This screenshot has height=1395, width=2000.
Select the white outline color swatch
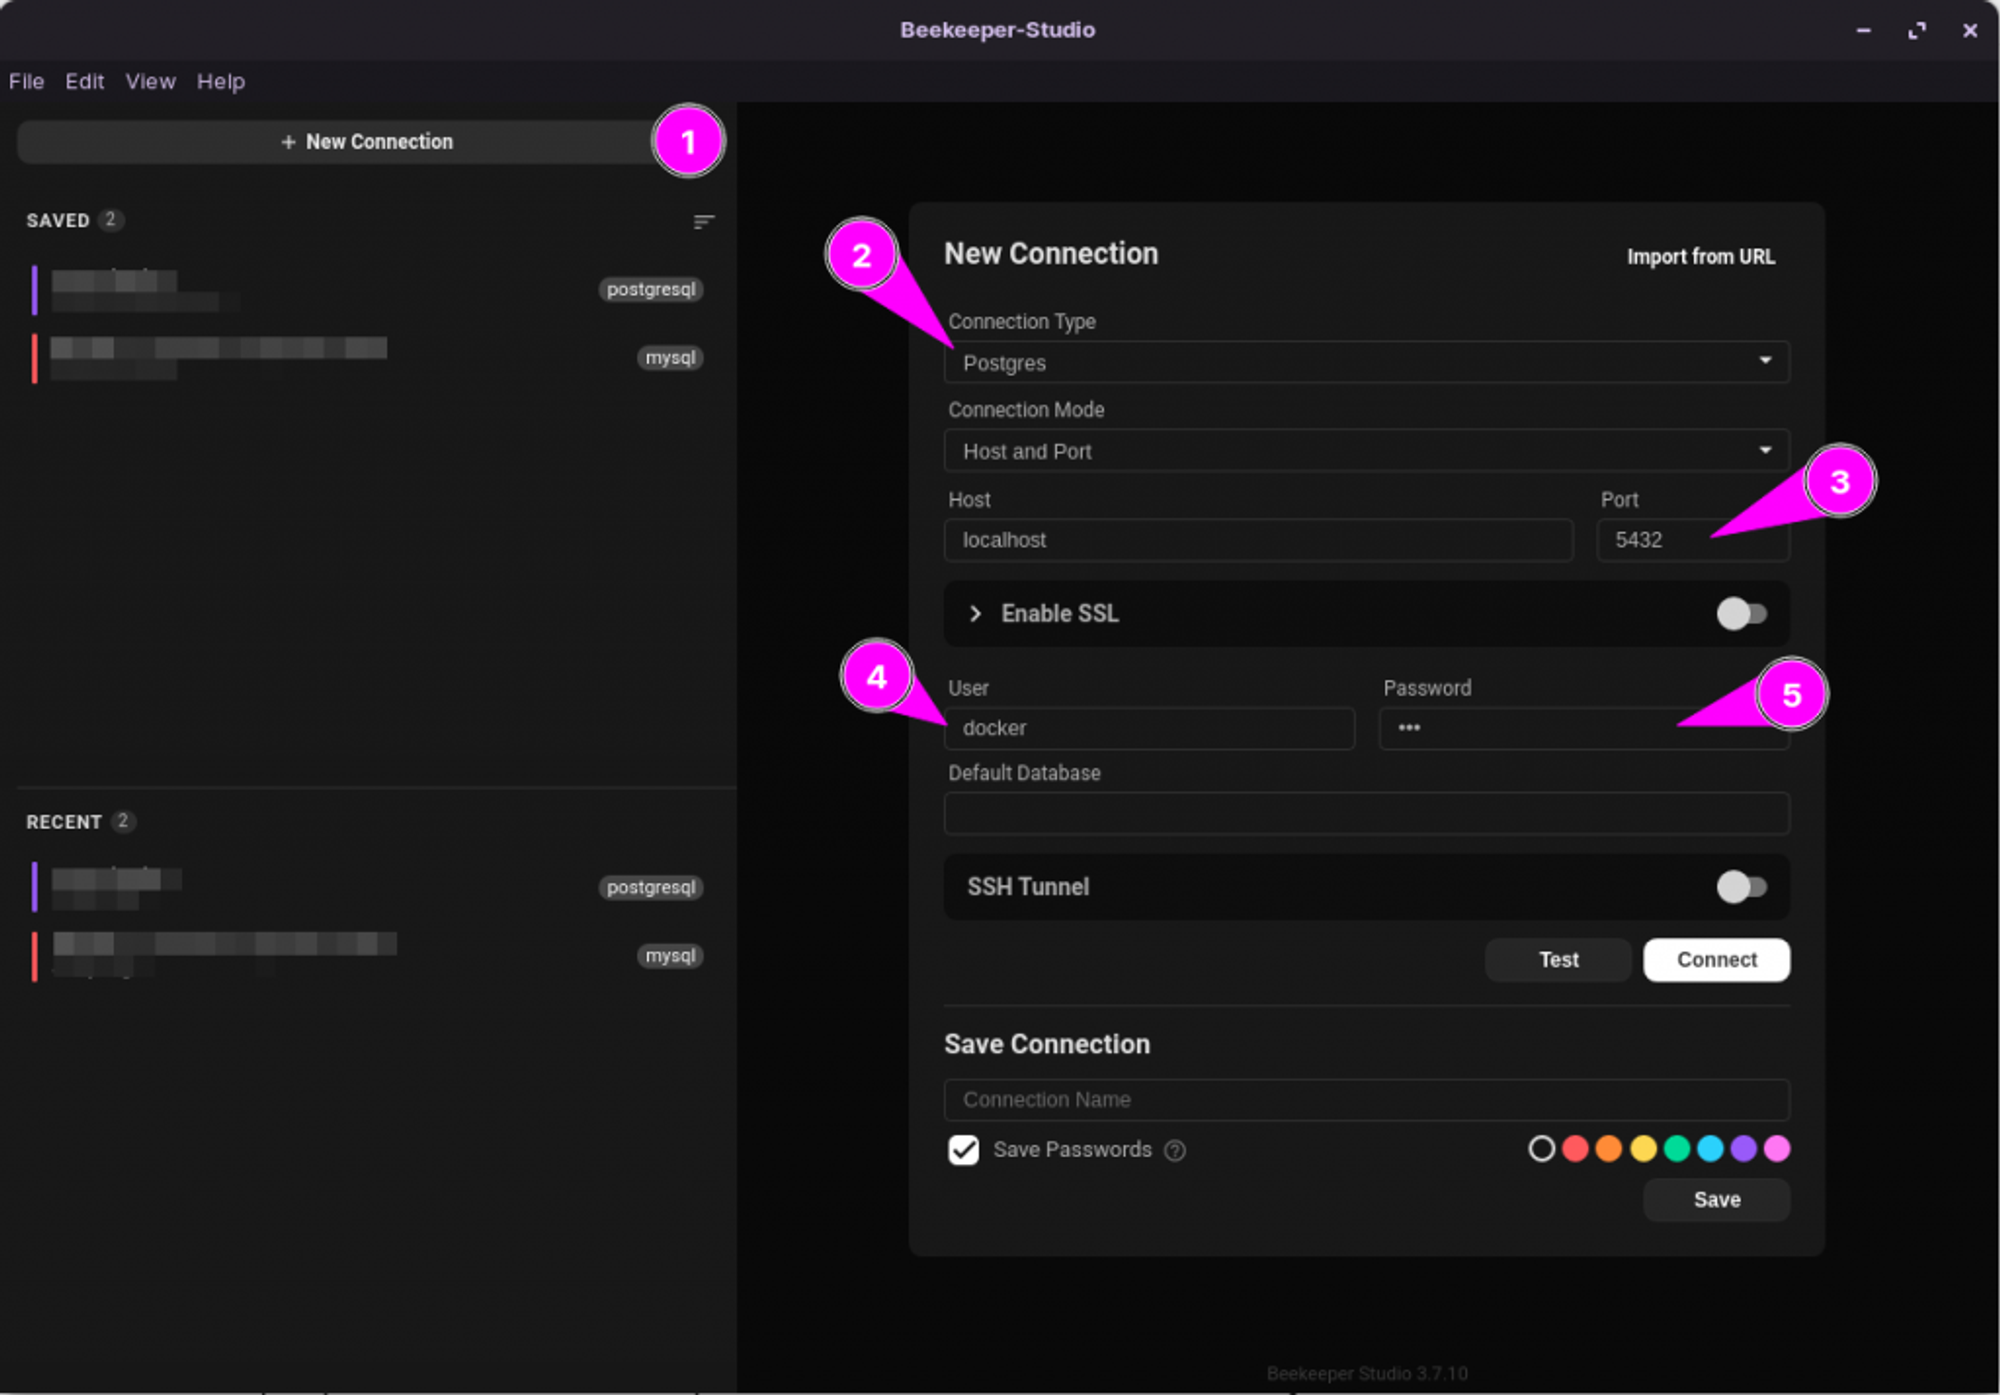pyautogui.click(x=1541, y=1149)
